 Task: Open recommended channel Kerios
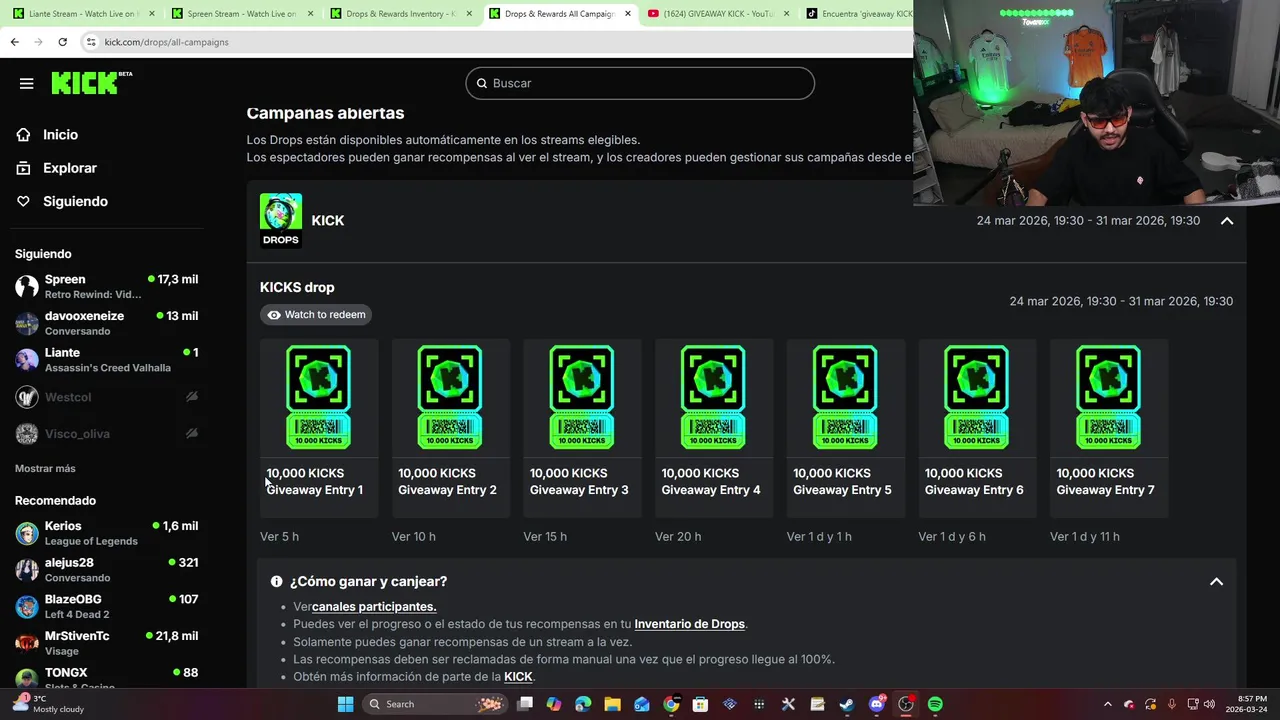coord(106,533)
